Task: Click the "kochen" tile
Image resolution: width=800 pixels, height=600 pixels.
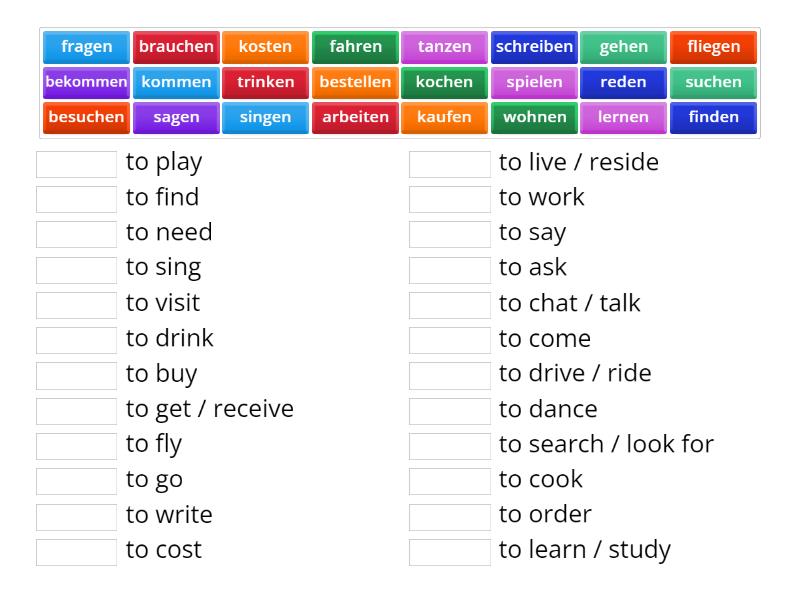Action: coord(445,82)
